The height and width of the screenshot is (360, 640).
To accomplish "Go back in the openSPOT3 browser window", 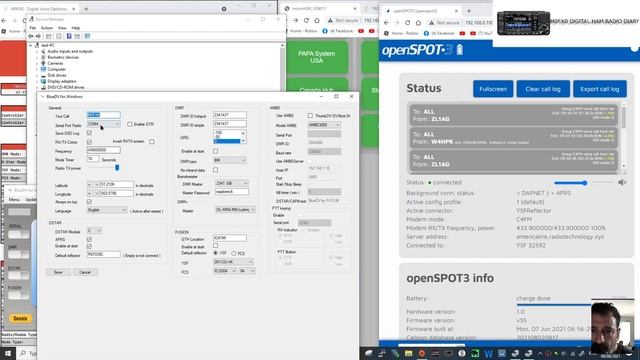I will click(387, 23).
